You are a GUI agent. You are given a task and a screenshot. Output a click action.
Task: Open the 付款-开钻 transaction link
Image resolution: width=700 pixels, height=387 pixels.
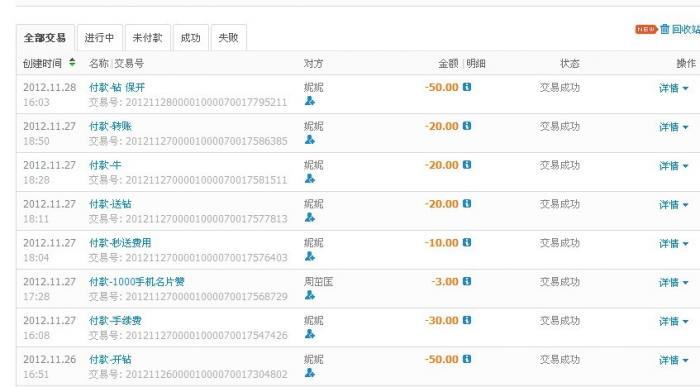pyautogui.click(x=110, y=359)
